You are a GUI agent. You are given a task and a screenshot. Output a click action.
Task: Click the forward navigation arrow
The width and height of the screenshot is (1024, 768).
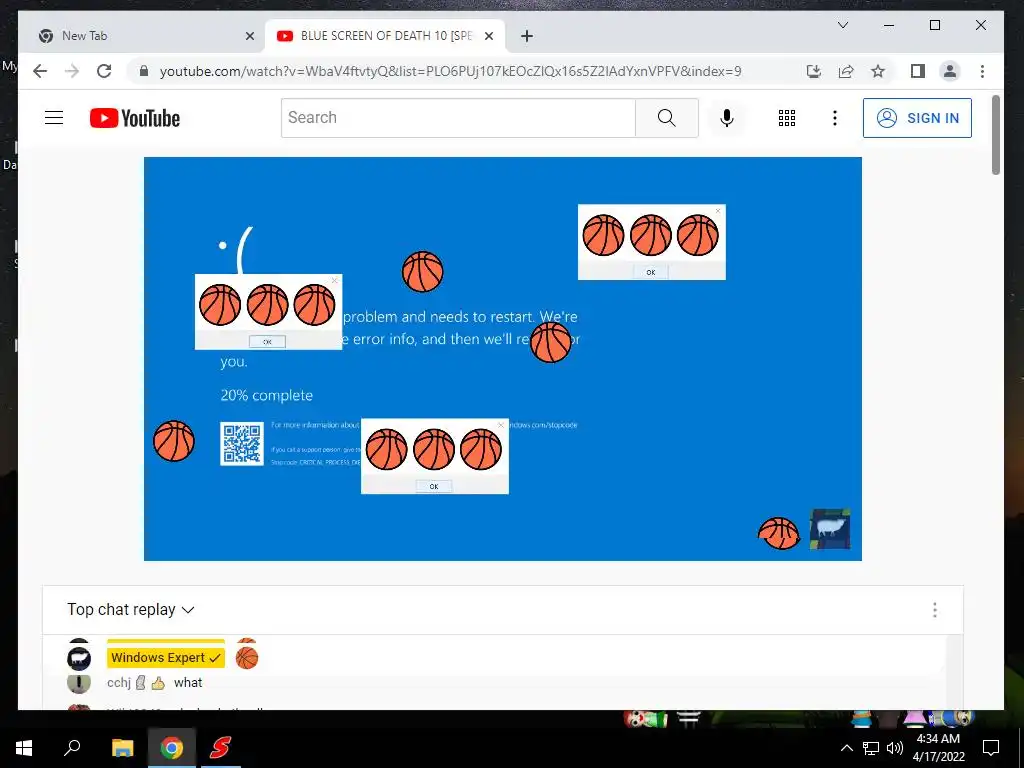[x=72, y=71]
